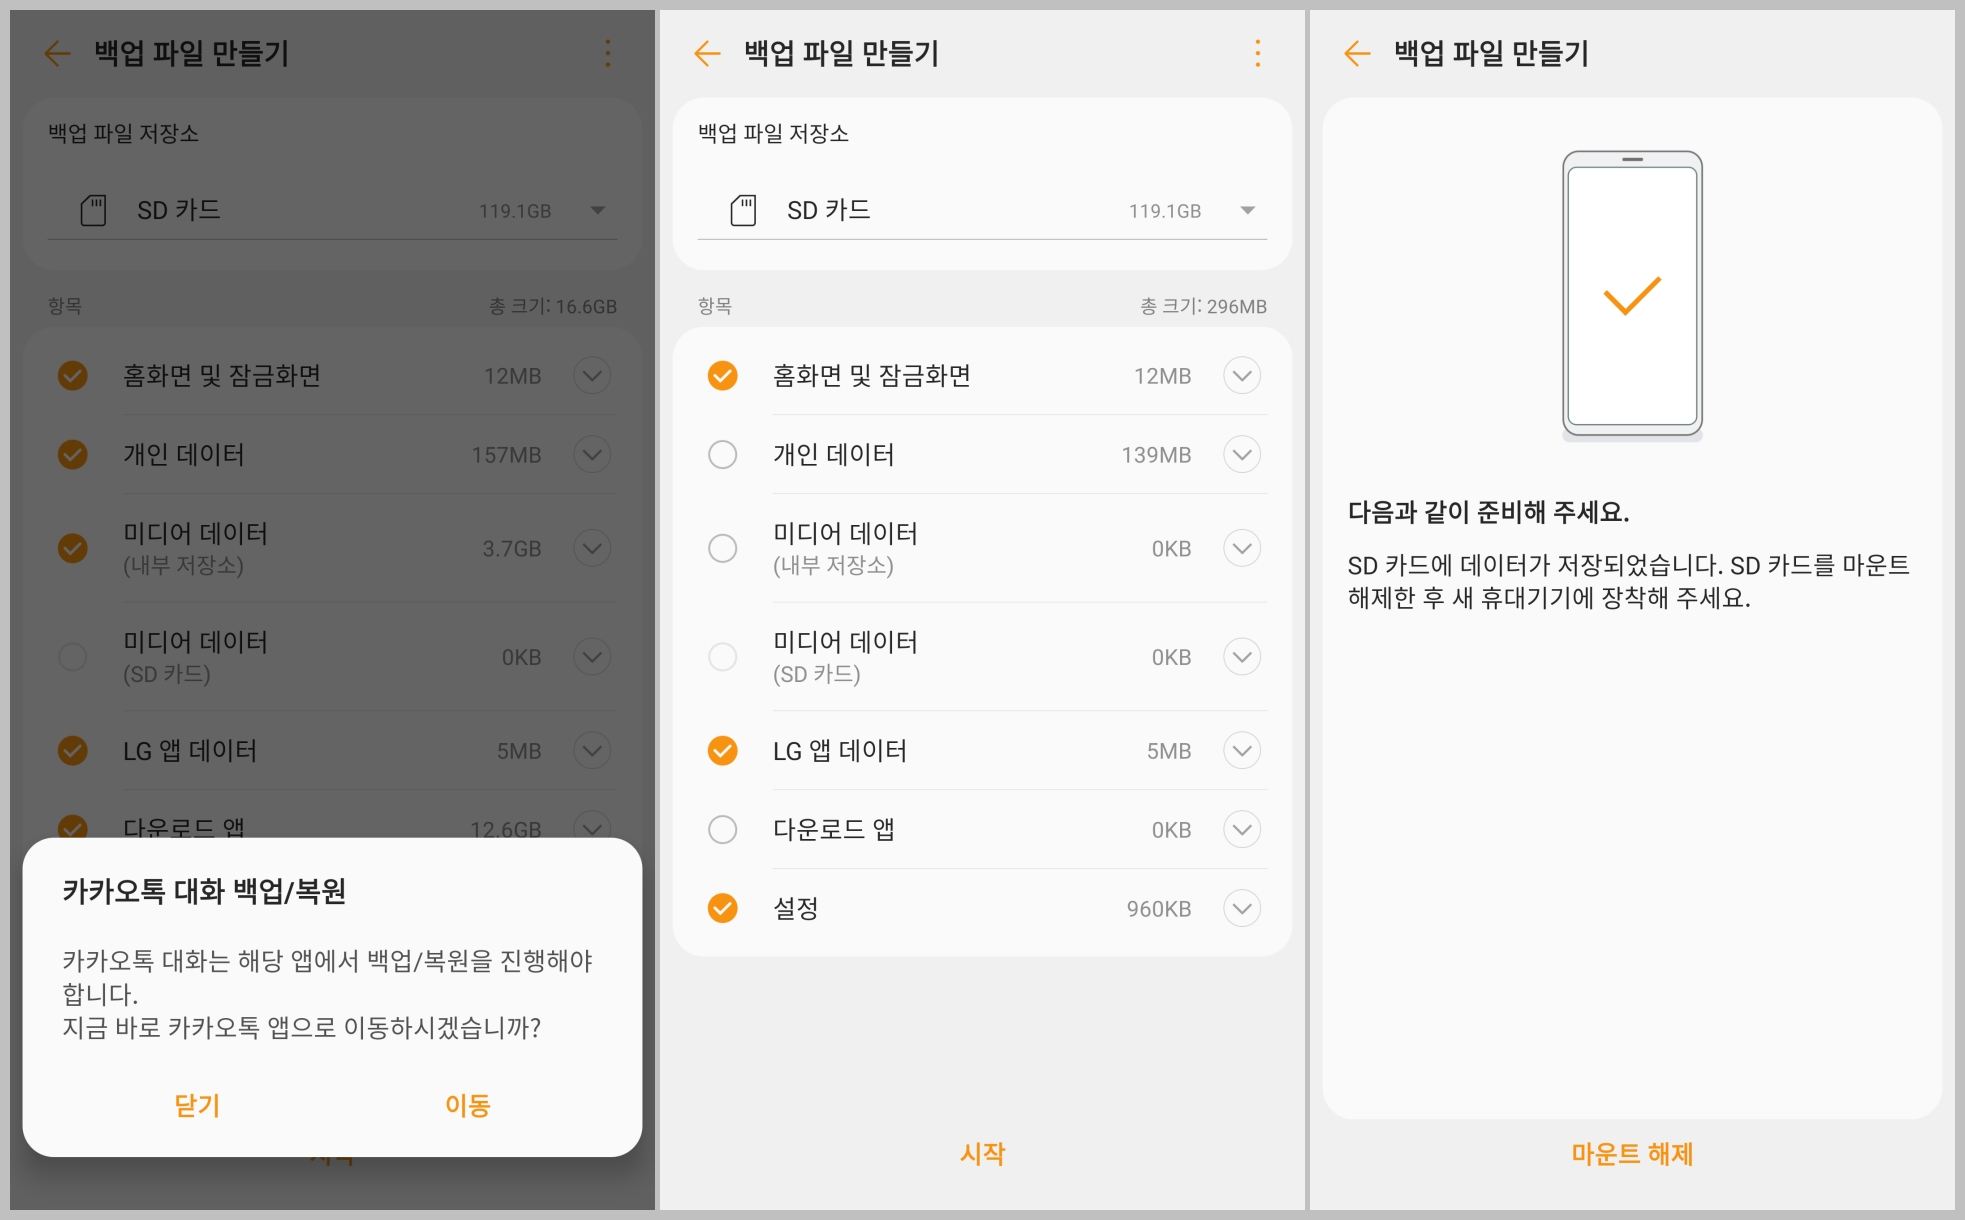Check 미디어 데이터 (내부 저장소) in middle screen
The width and height of the screenshot is (1965, 1220).
click(x=722, y=548)
